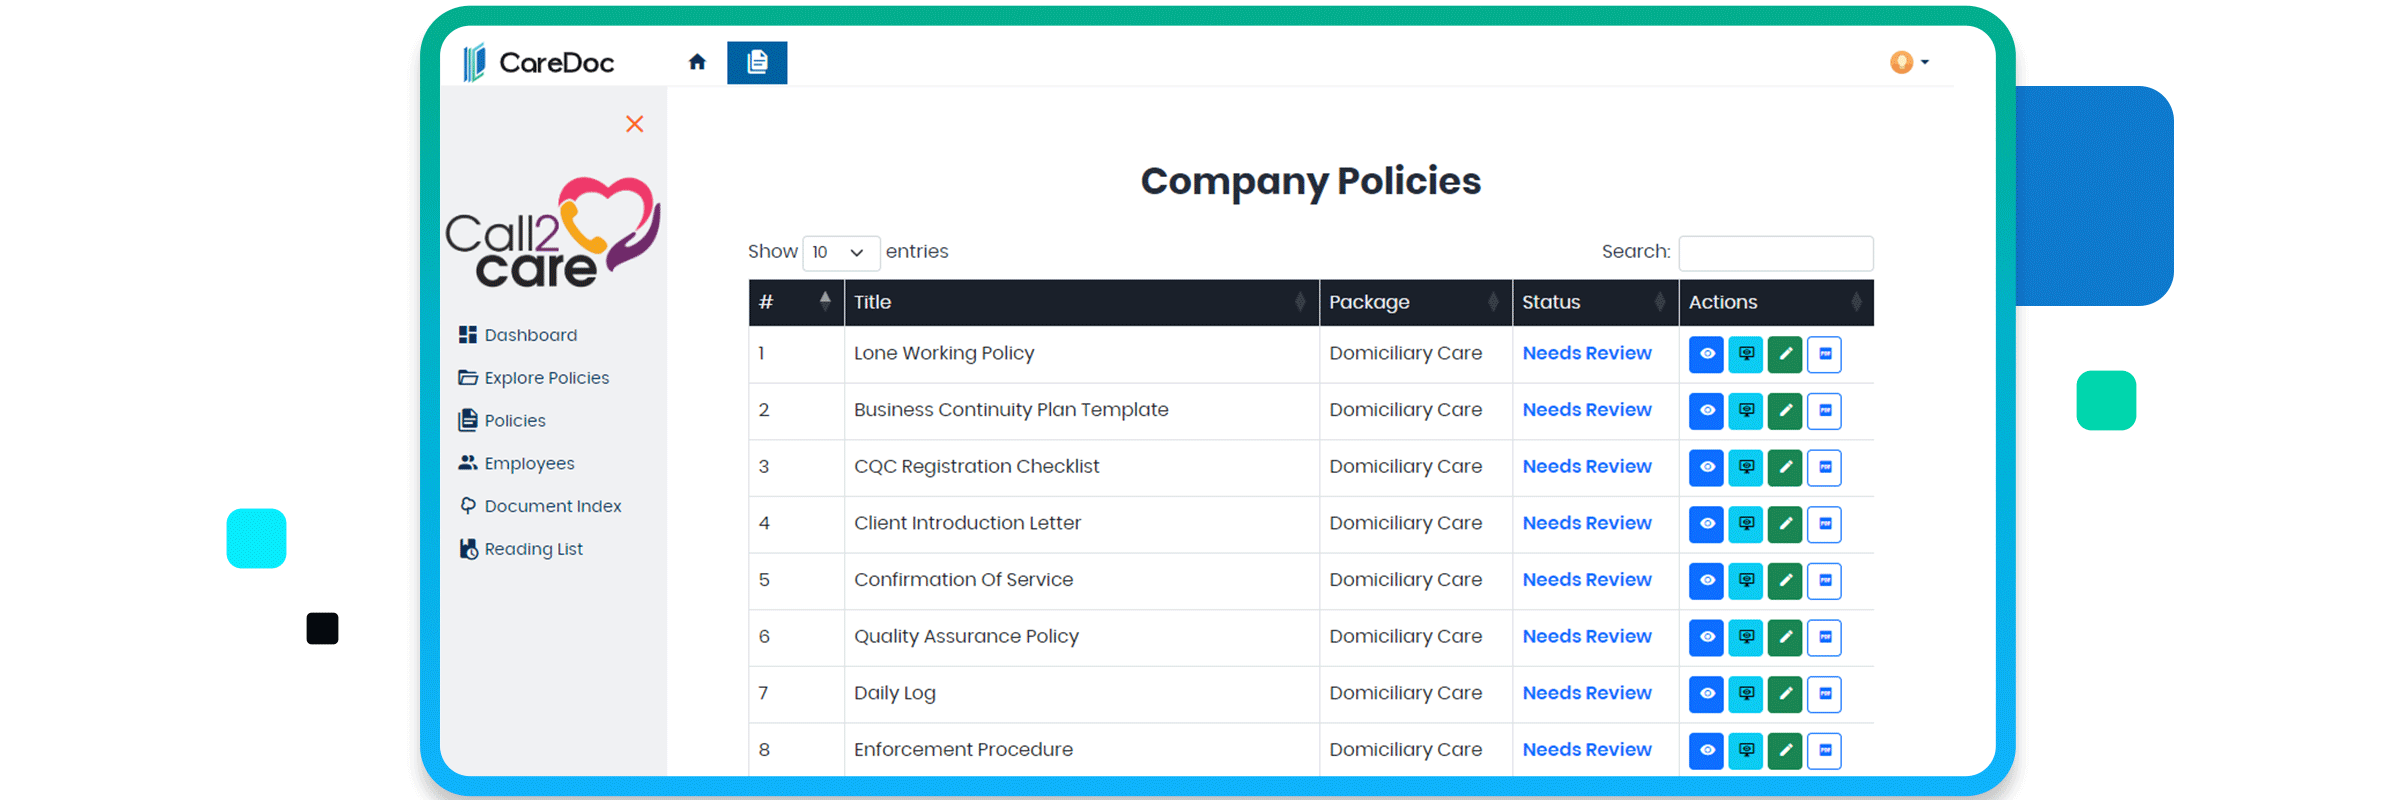Screen dimensions: 2400x800
Task: Go to Explore Policies in sidebar
Action: (x=546, y=378)
